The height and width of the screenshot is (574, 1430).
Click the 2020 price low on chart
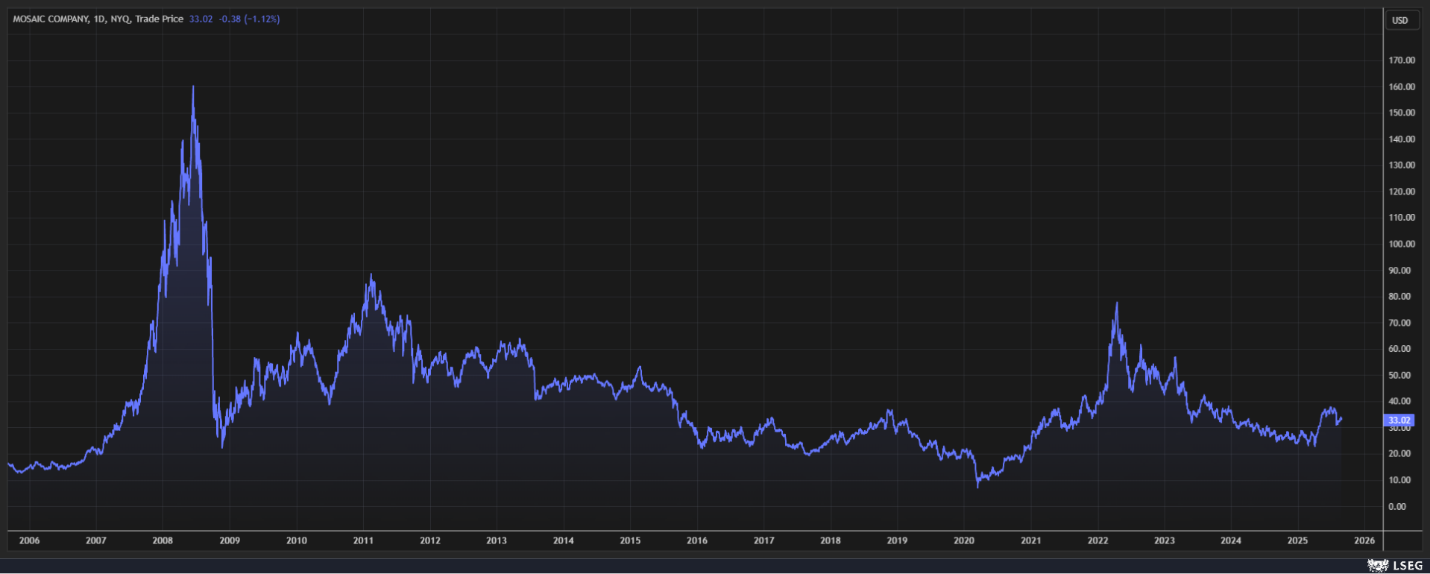[x=978, y=486]
